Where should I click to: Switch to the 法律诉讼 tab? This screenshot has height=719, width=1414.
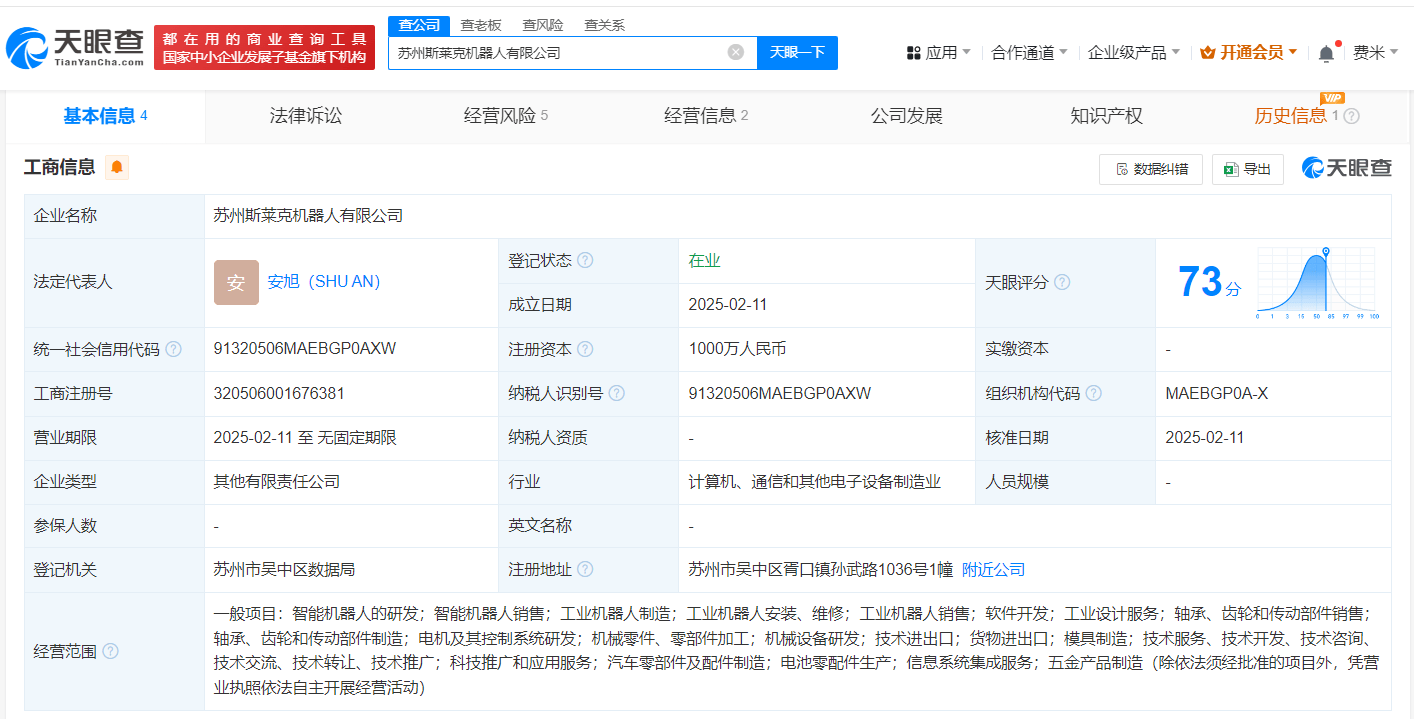tap(306, 116)
